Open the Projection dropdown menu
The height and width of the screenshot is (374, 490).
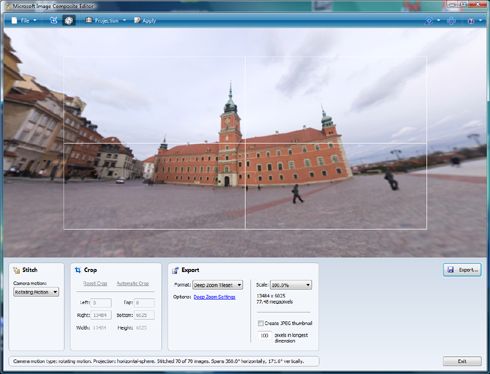106,20
